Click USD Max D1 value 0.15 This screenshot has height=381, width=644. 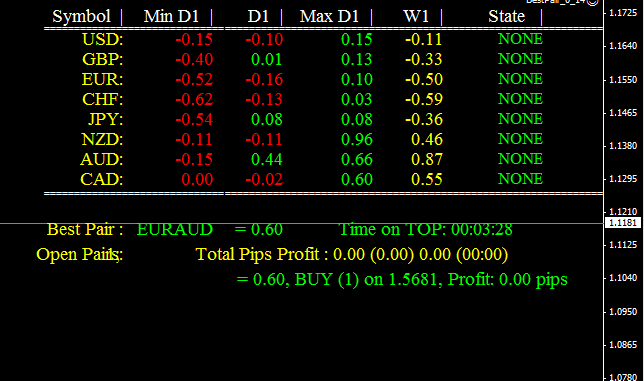tap(357, 39)
